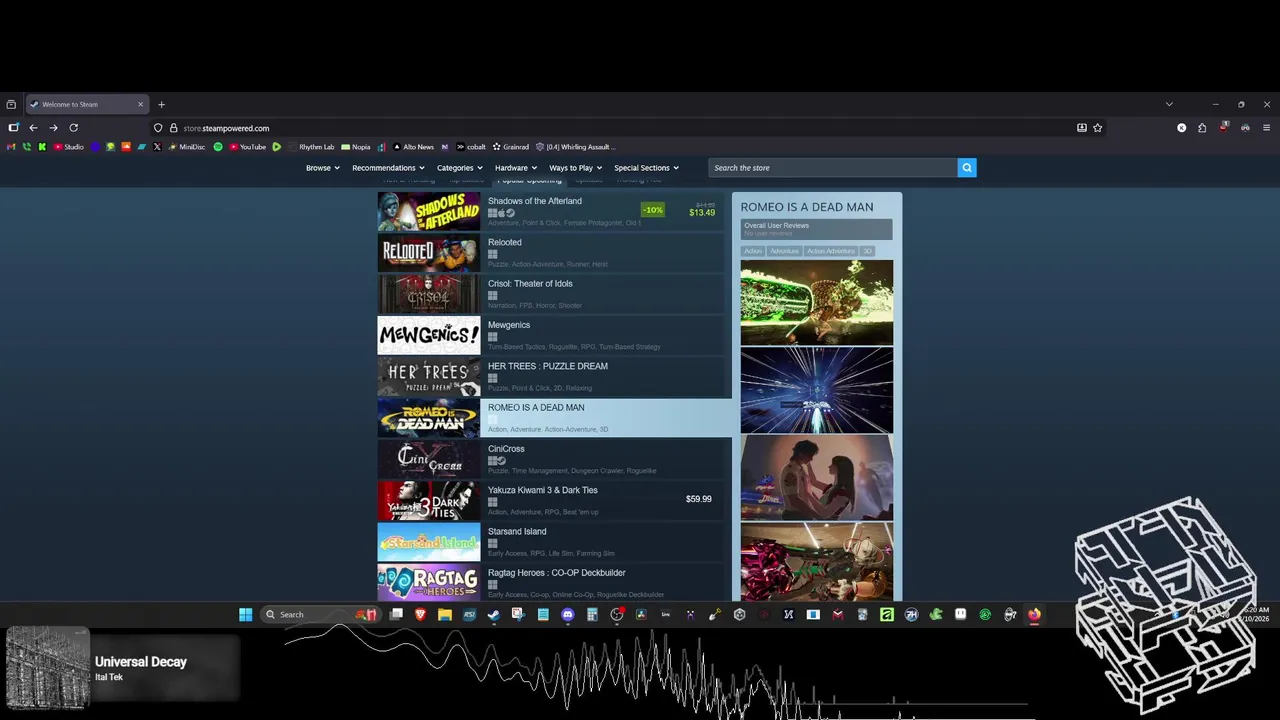The height and width of the screenshot is (720, 1280).
Task: Click the Universal Decay album art
Action: pyautogui.click(x=48, y=668)
